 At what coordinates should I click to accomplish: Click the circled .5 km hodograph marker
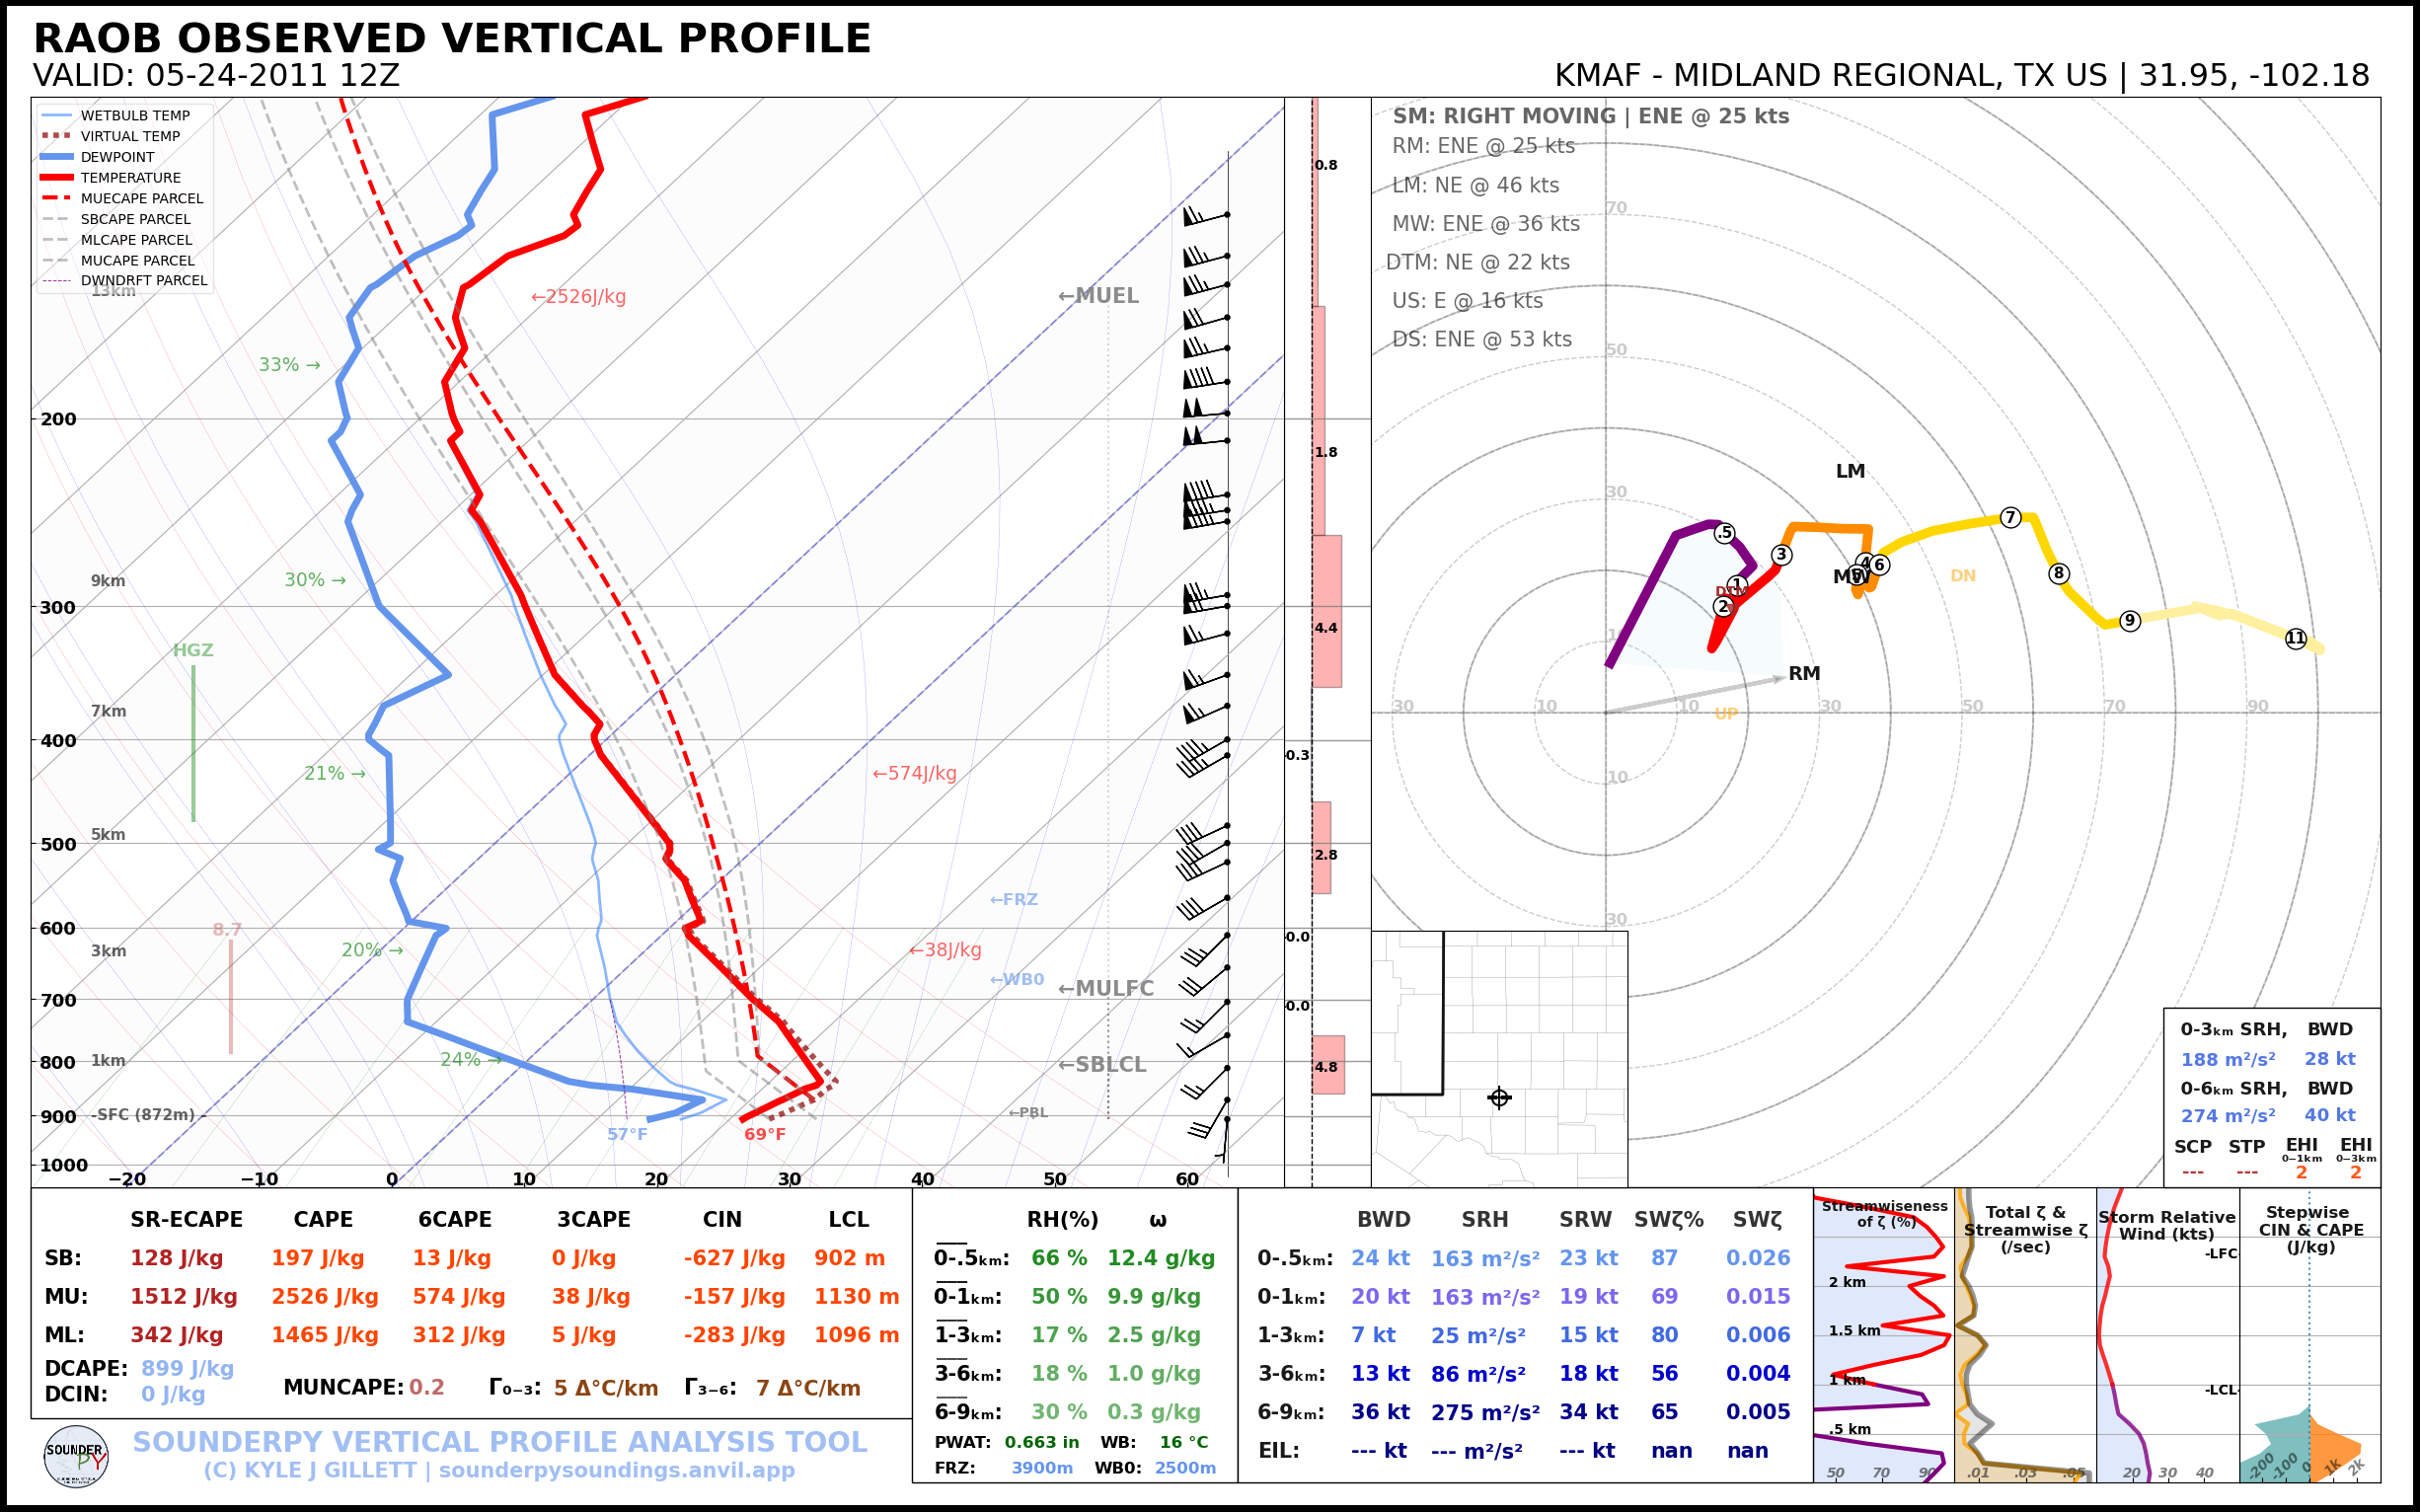tap(1724, 533)
